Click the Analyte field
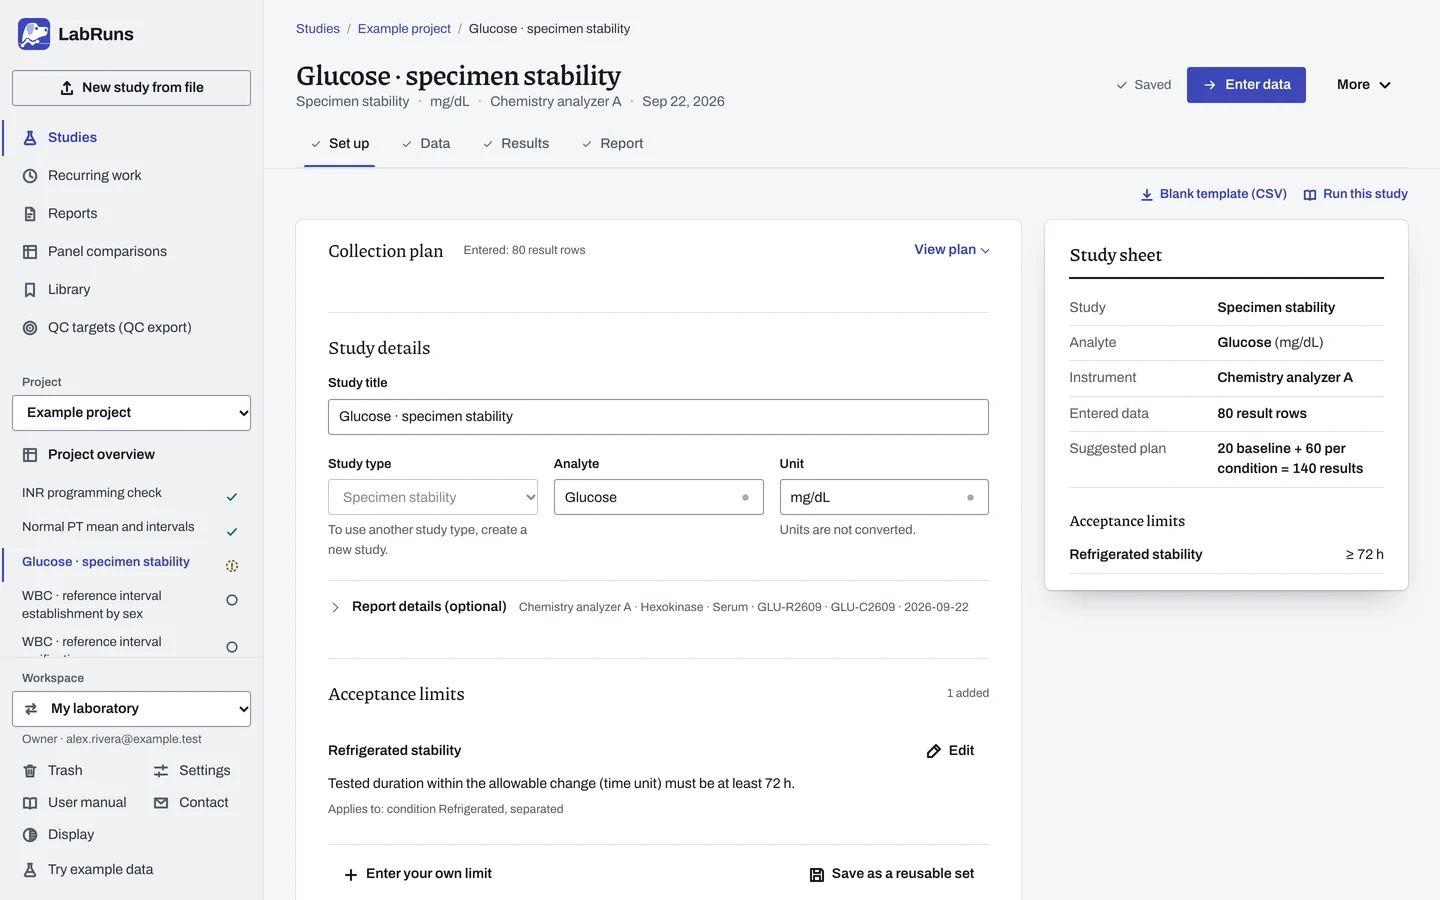Viewport: 1440px width, 900px height. [658, 497]
